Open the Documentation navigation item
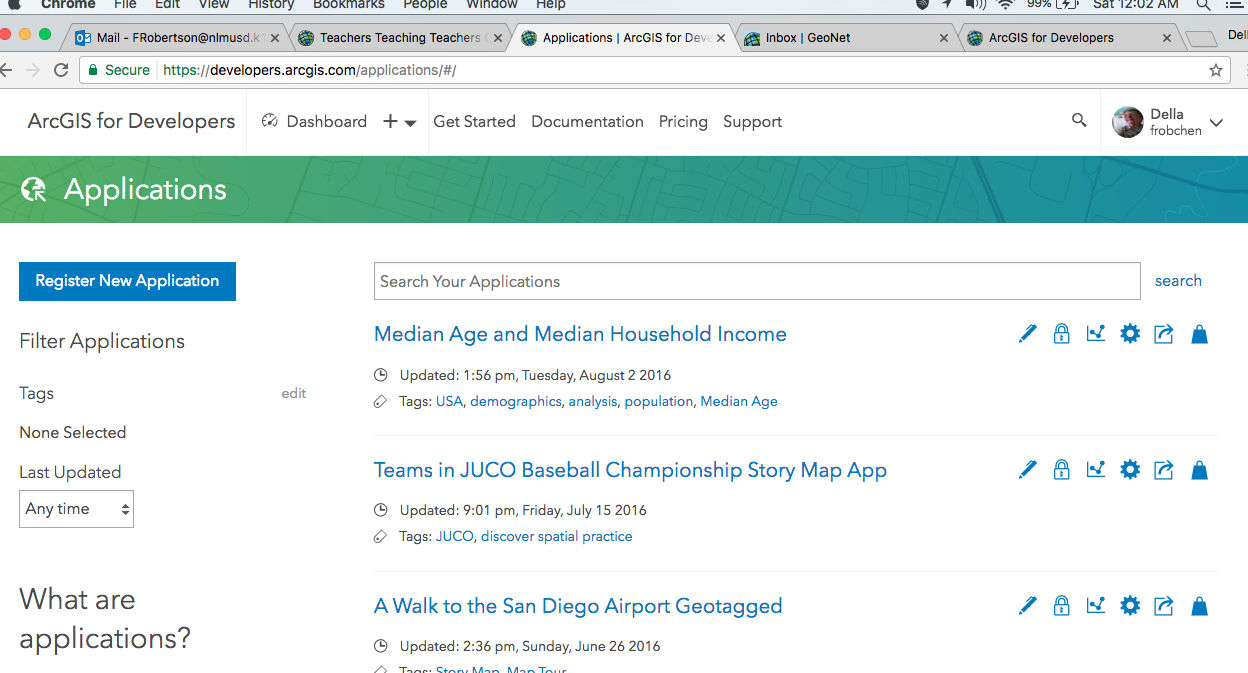The height and width of the screenshot is (673, 1248). [x=587, y=122]
